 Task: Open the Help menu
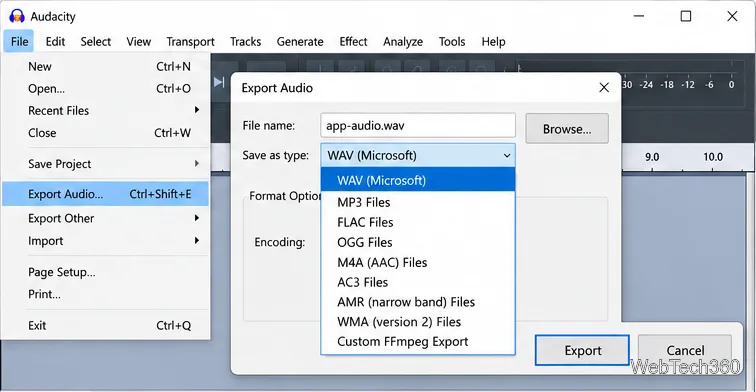click(493, 42)
